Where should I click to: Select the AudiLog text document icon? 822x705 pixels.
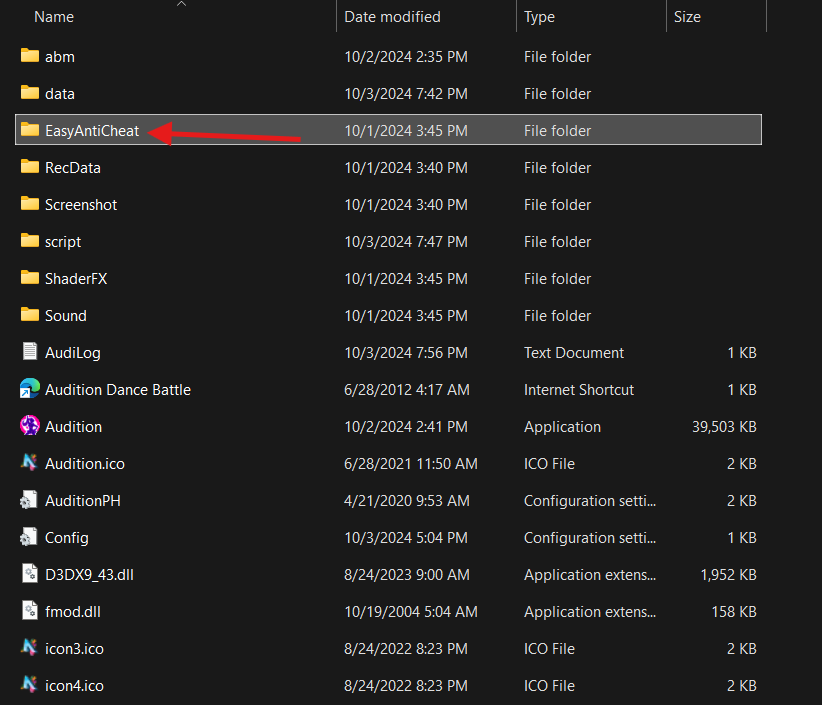[29, 352]
